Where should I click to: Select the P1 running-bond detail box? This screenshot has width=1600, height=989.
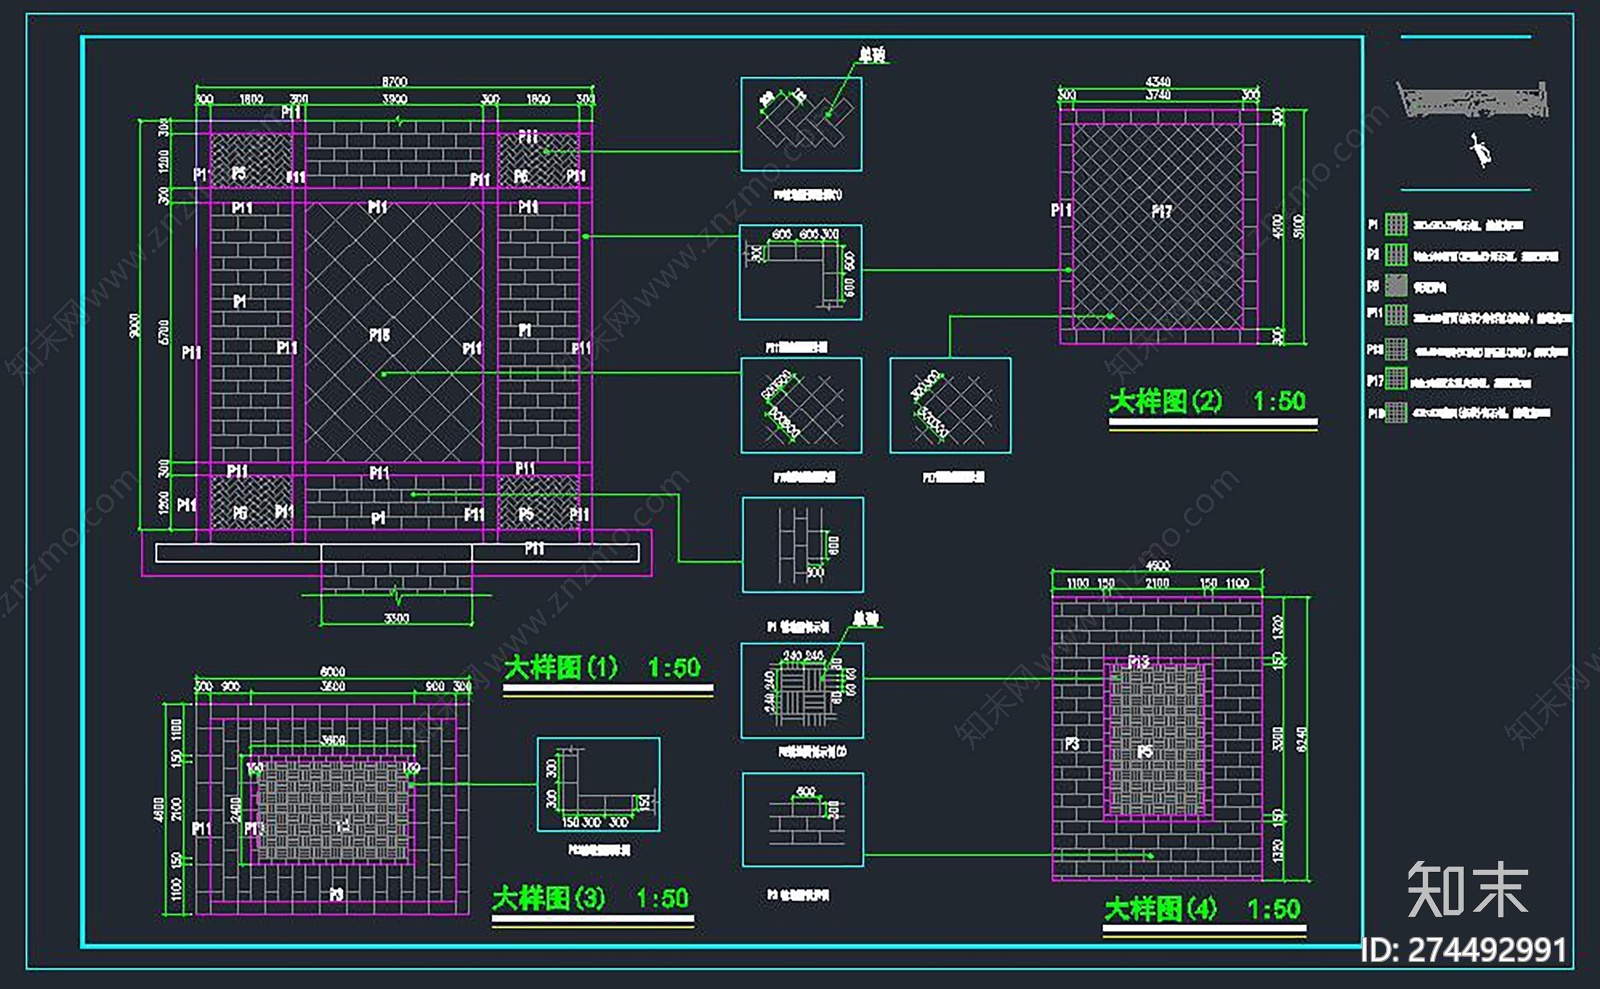[803, 545]
